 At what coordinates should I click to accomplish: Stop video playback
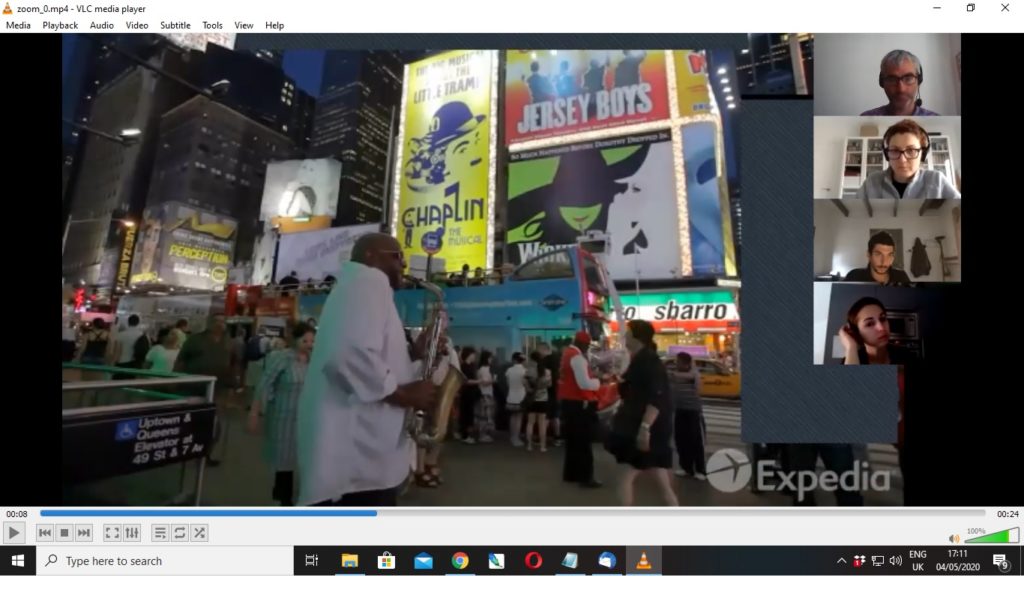(64, 533)
